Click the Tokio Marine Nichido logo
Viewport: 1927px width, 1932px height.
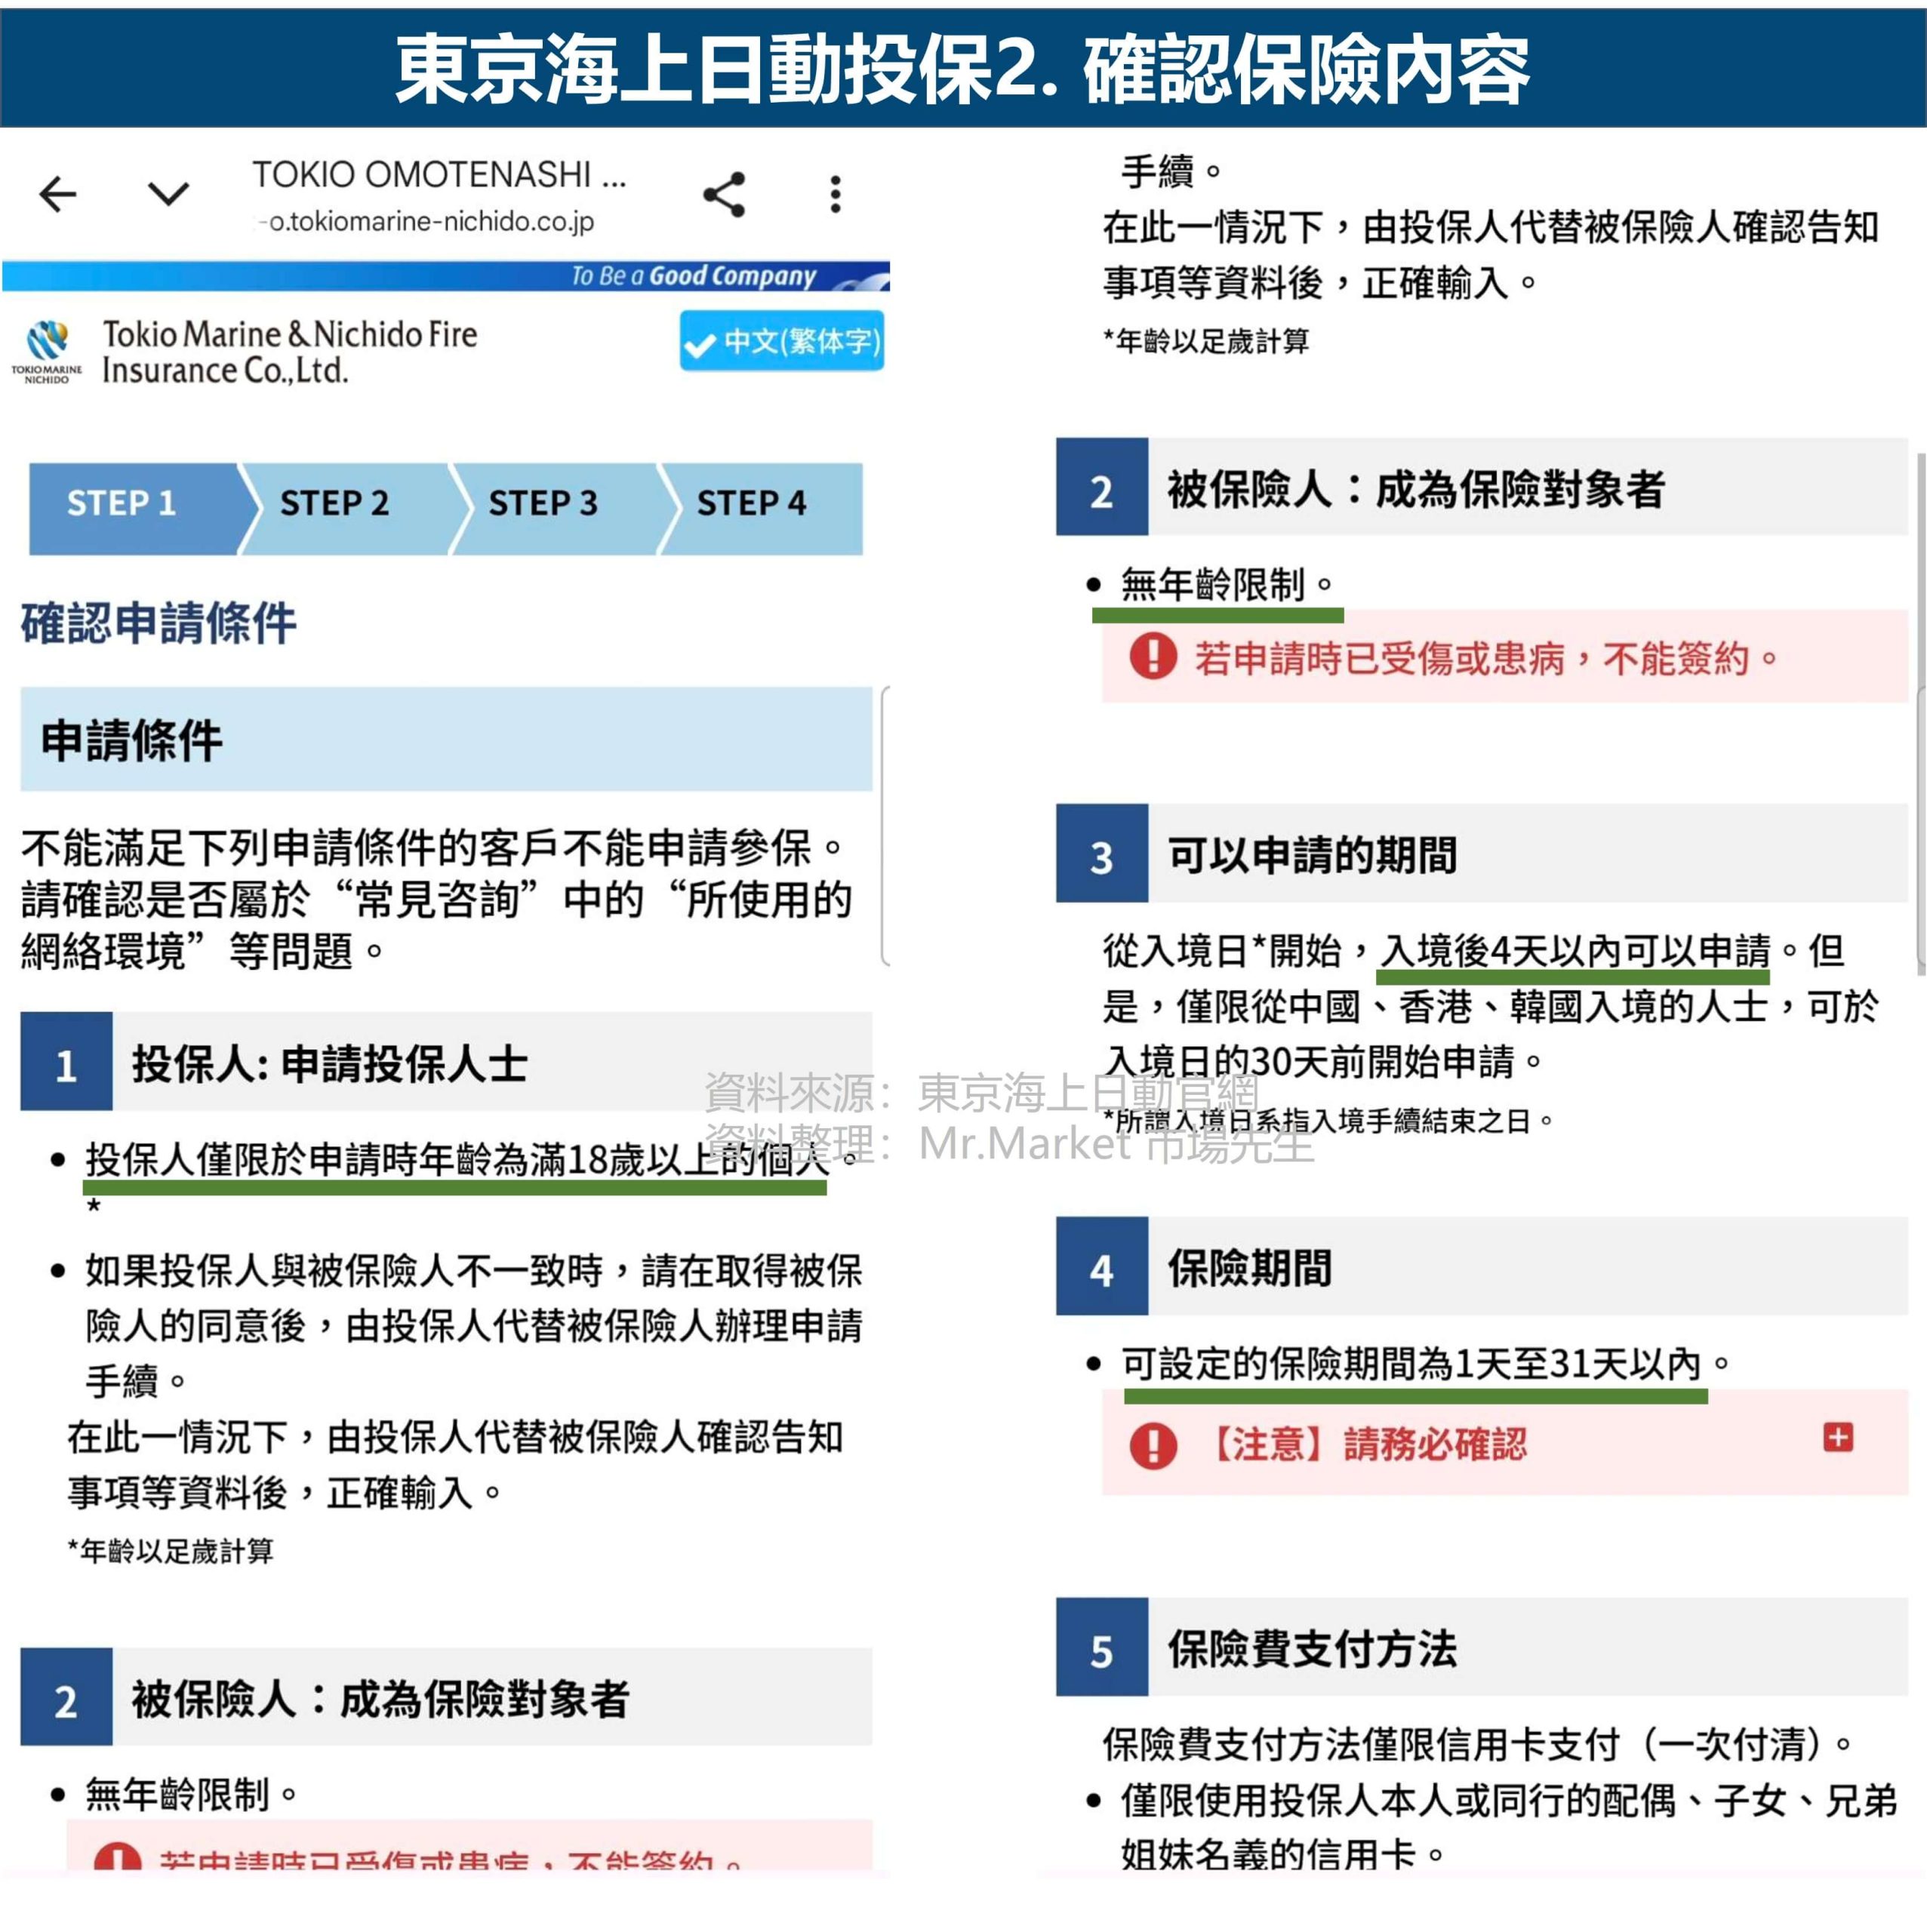click(x=46, y=351)
